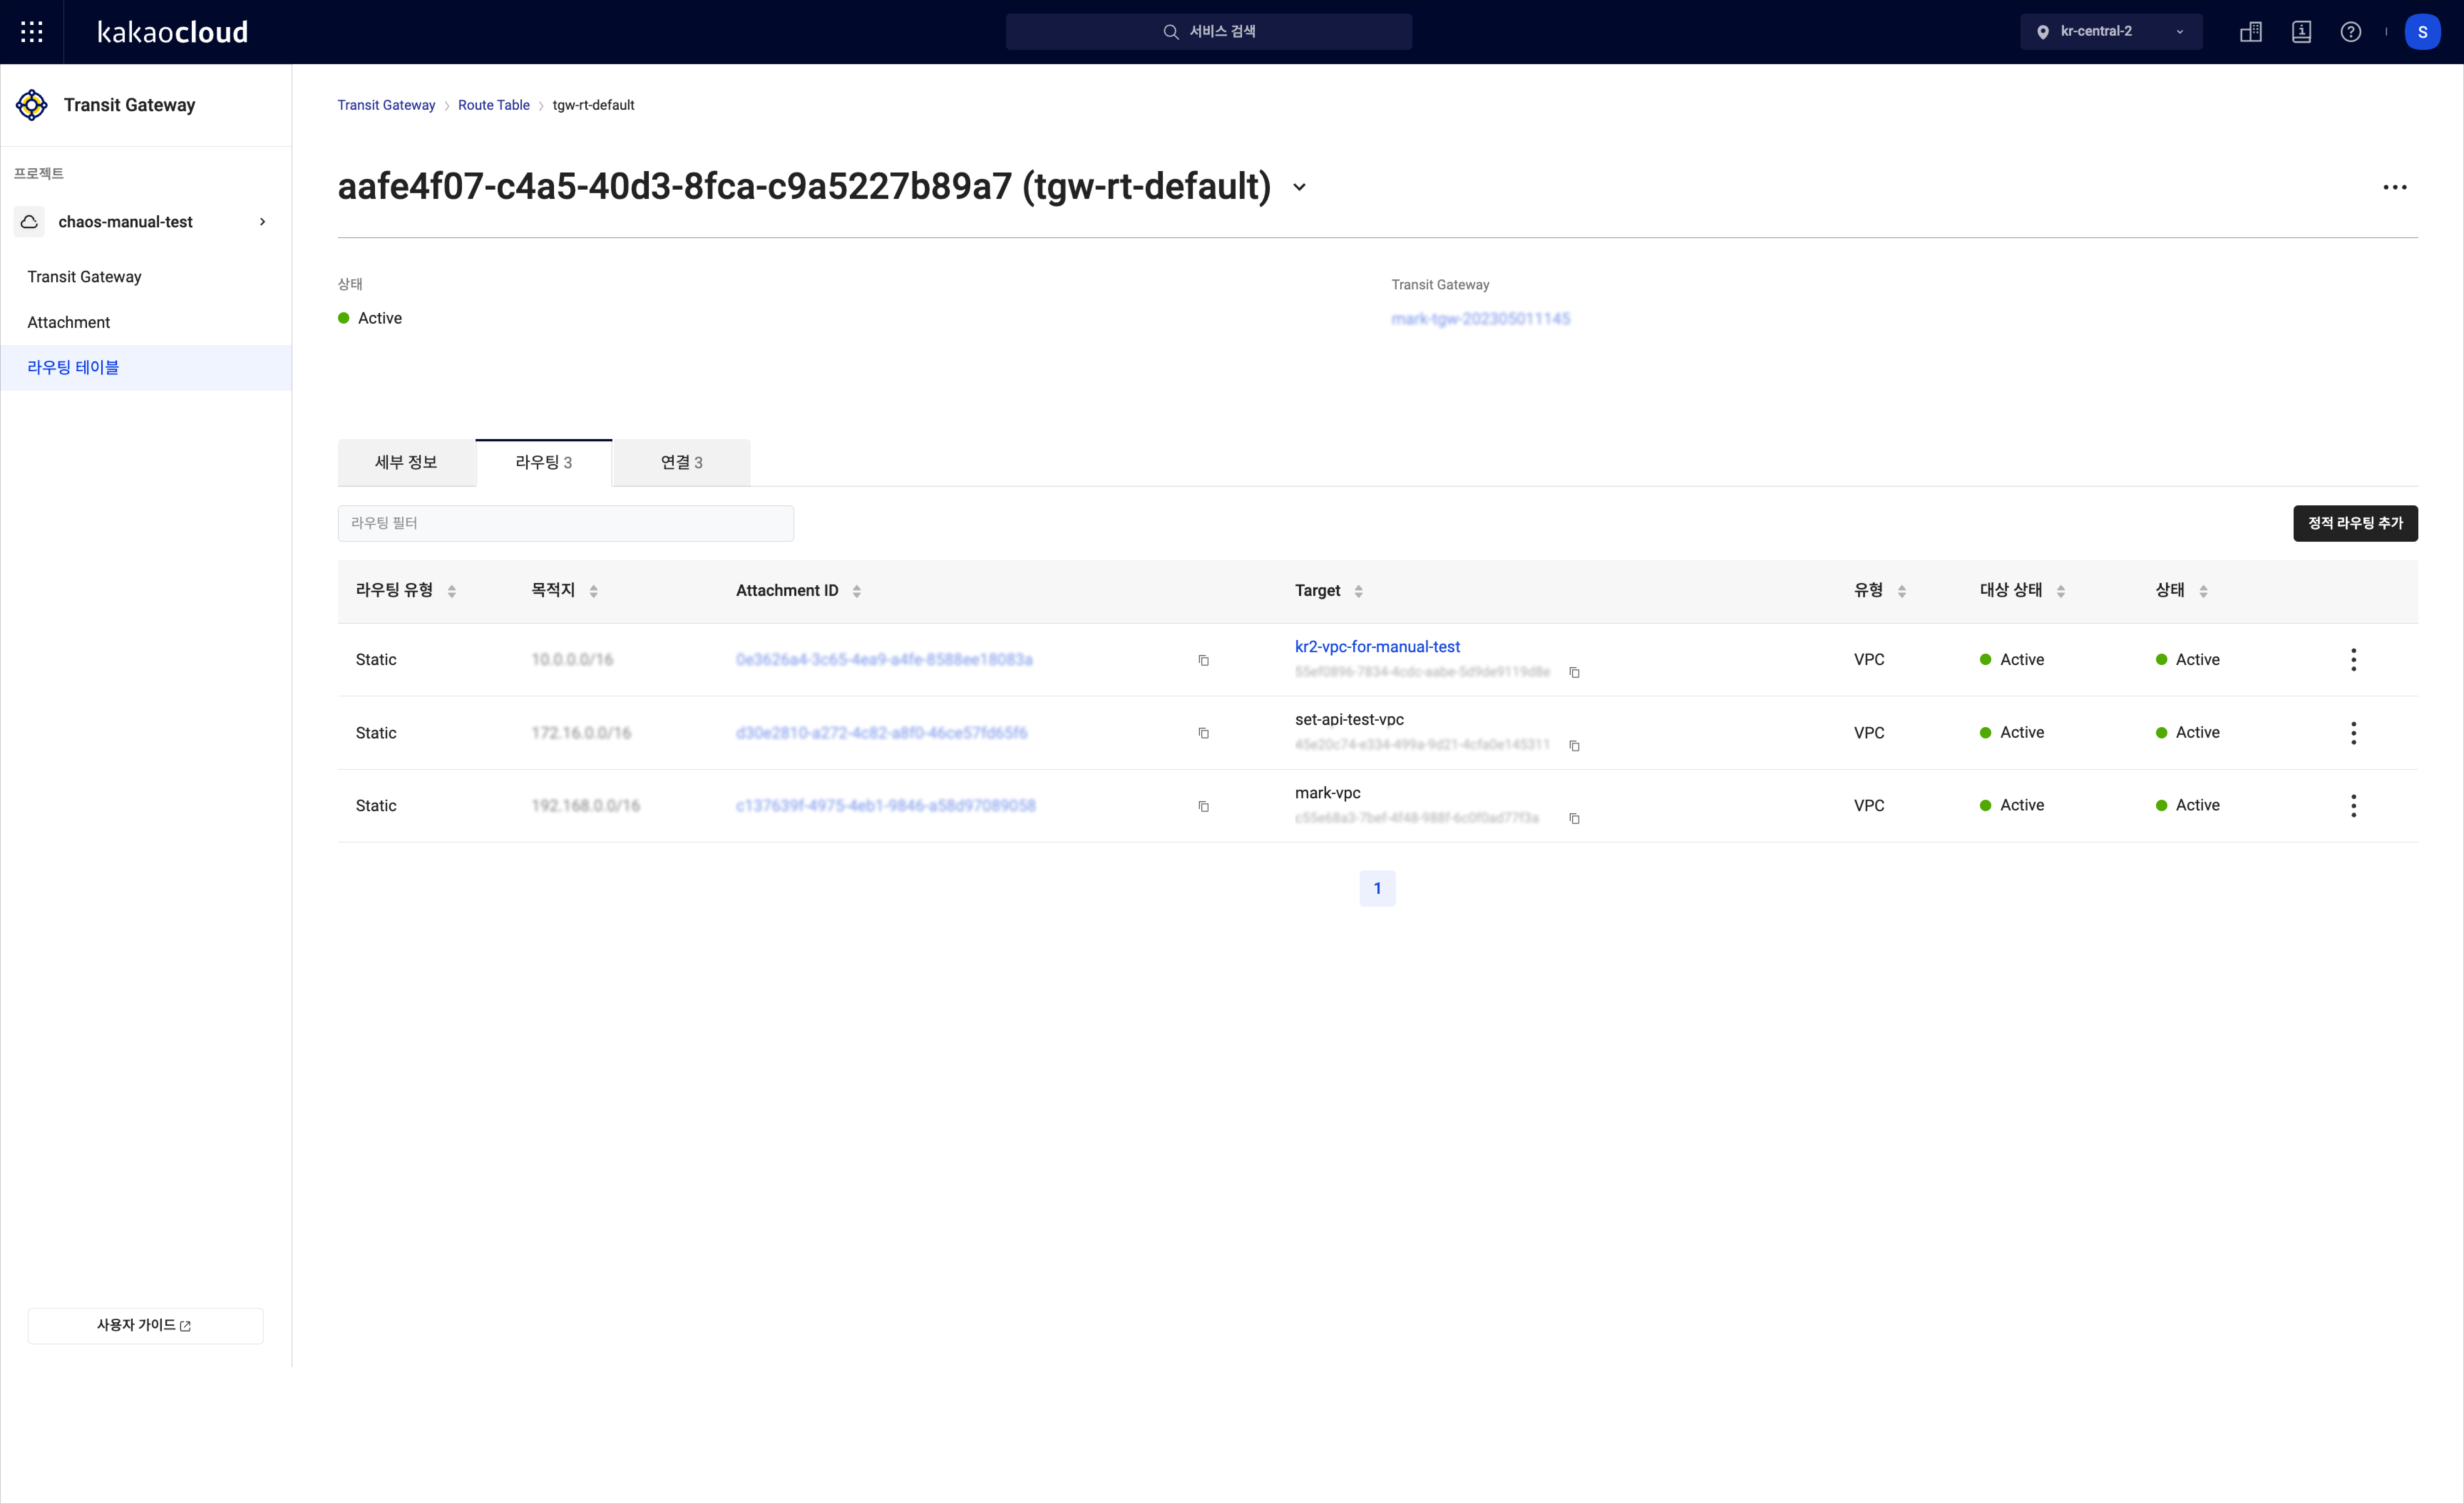Copy the Attachment ID in the 172.16.0.0/16 row

click(x=1204, y=733)
